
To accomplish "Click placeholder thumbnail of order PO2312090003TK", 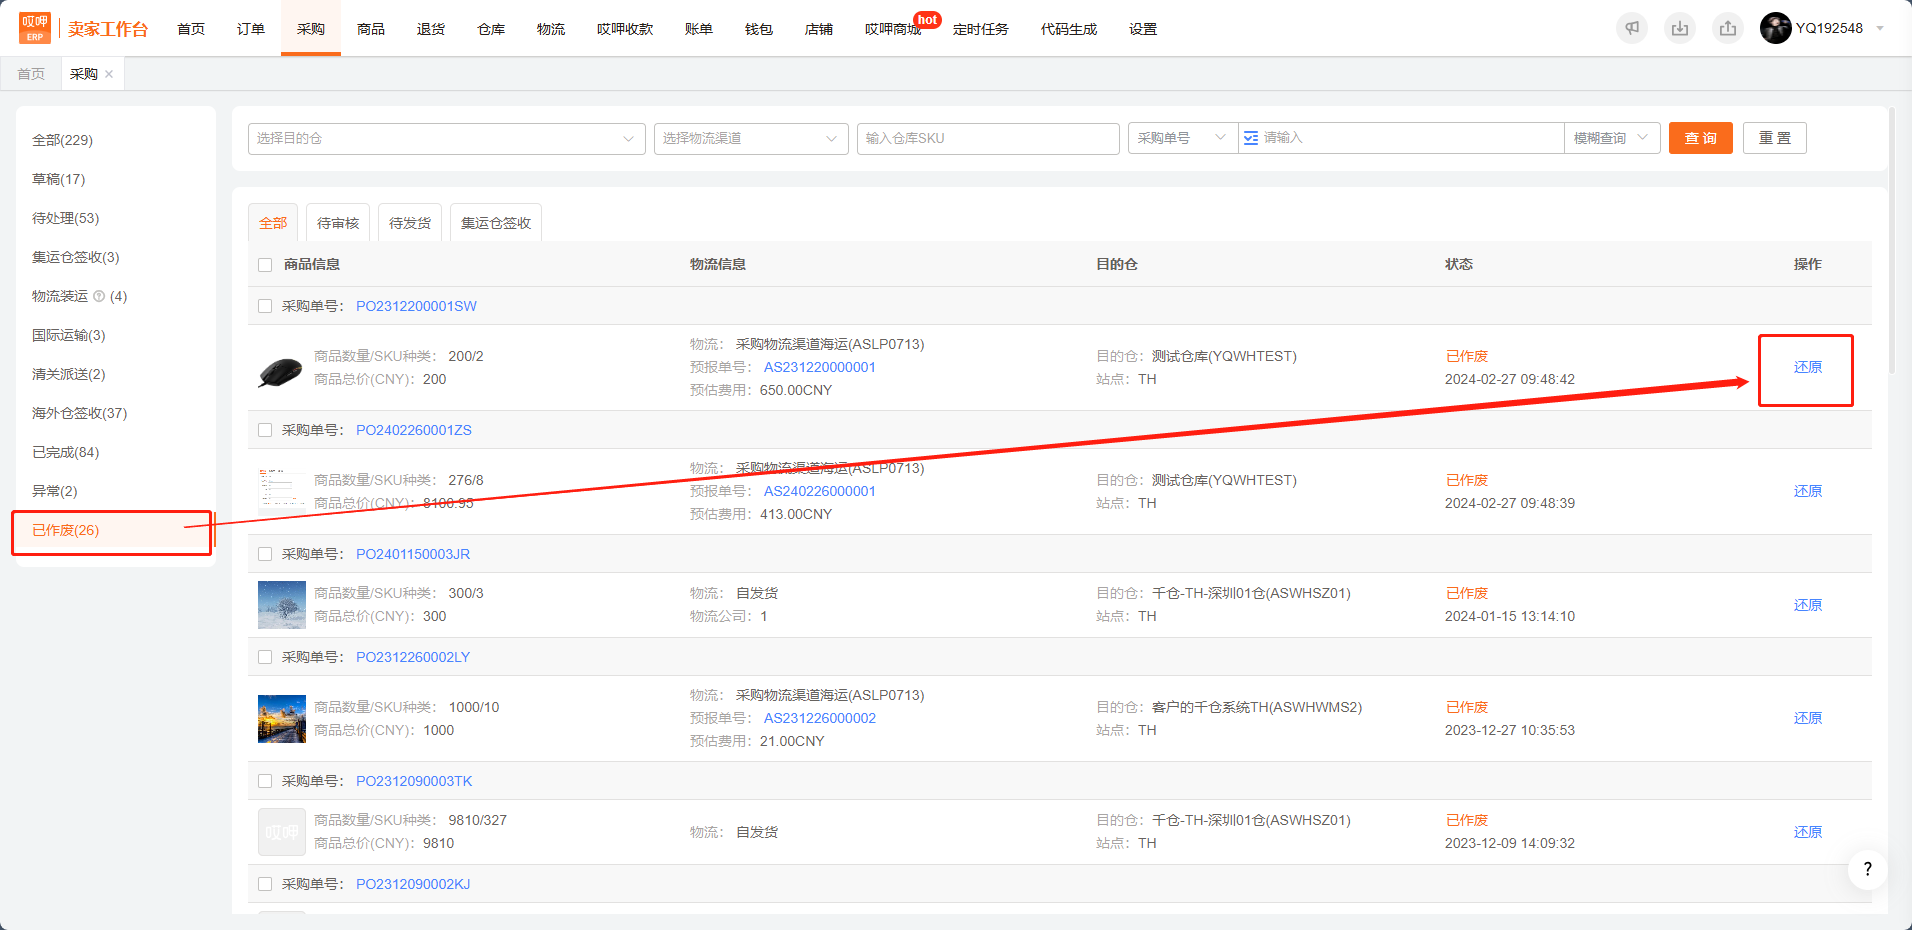I will [281, 832].
